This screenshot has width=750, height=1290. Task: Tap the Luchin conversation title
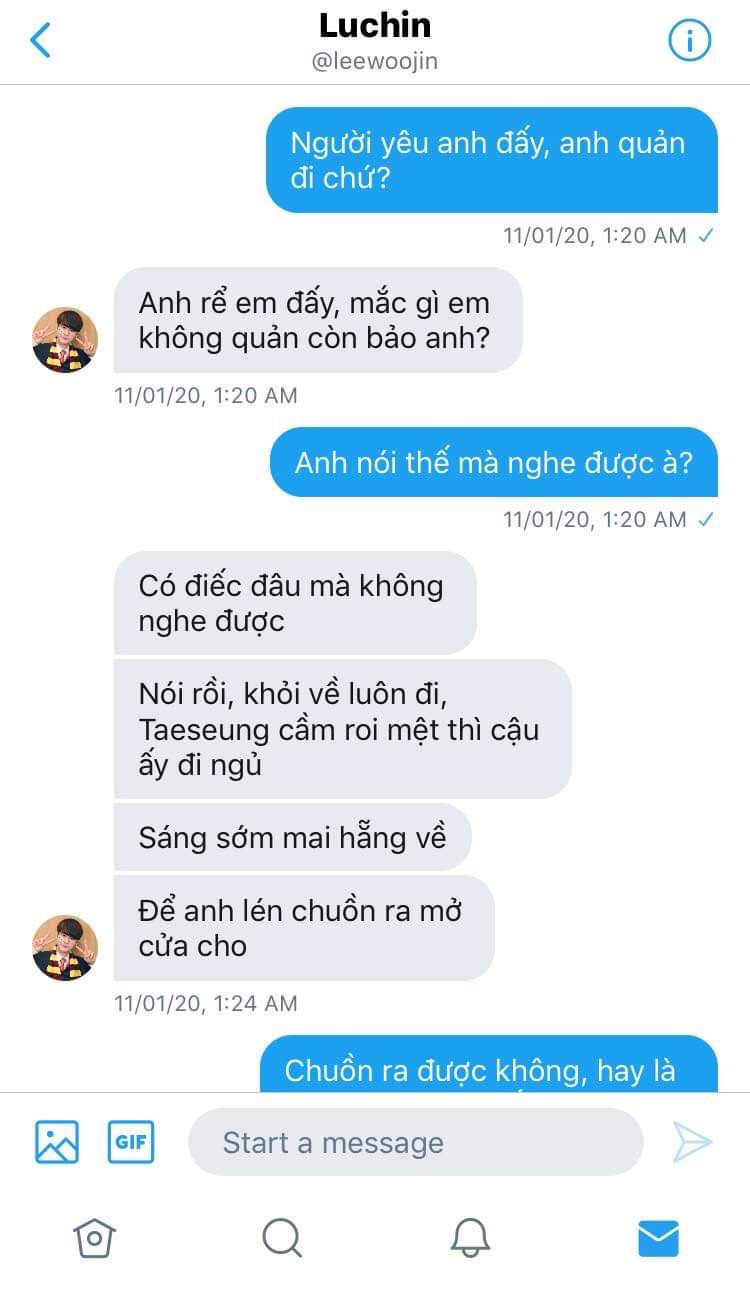click(375, 25)
